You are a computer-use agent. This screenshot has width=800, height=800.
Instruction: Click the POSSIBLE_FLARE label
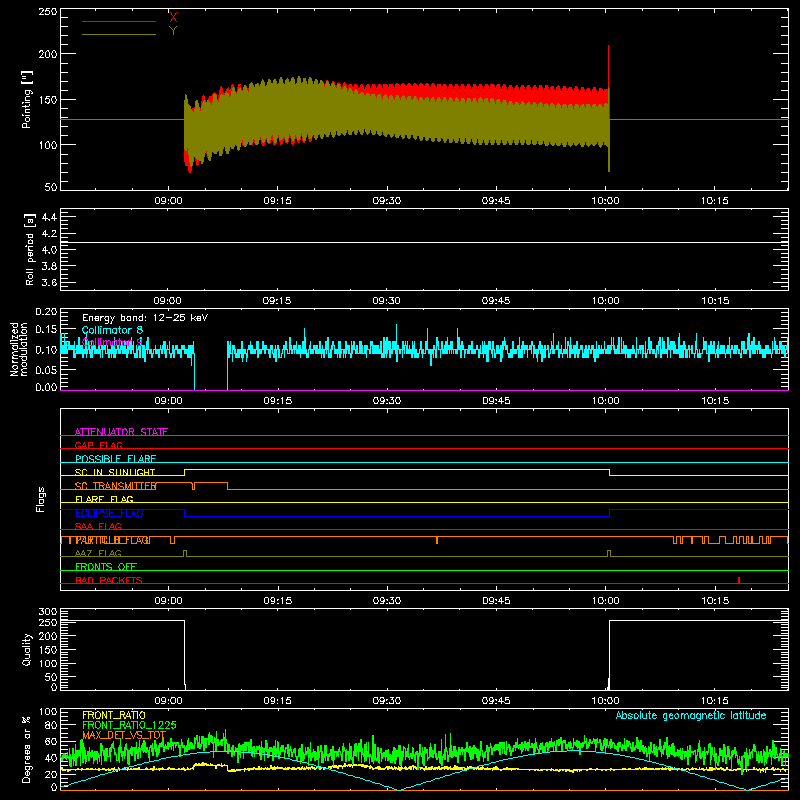[x=115, y=459]
